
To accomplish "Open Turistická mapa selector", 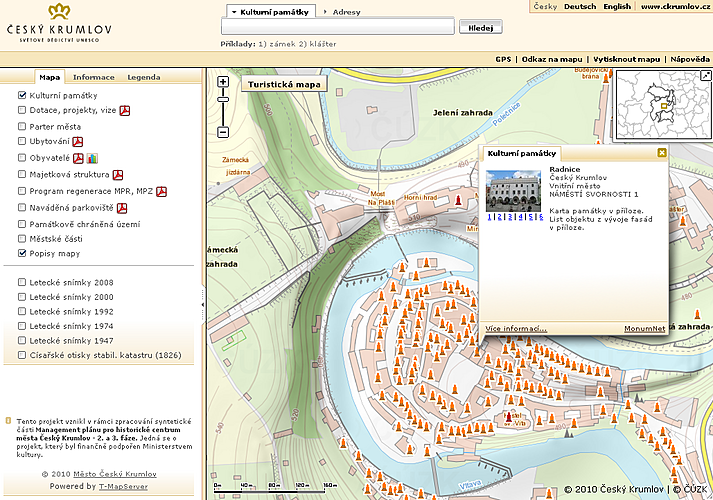I will click(284, 84).
